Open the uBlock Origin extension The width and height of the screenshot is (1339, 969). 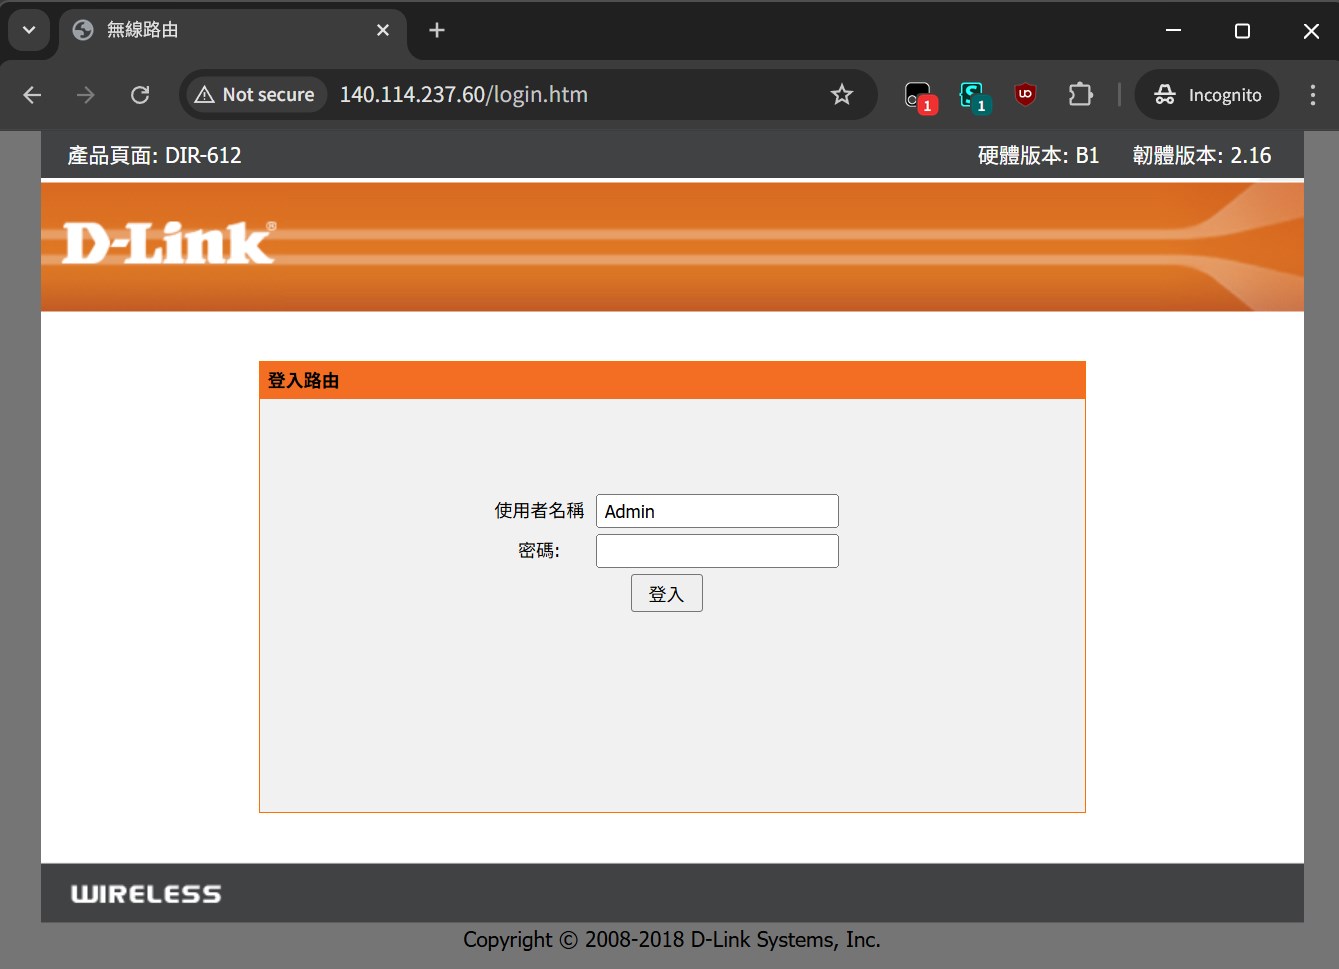[x=1025, y=95]
